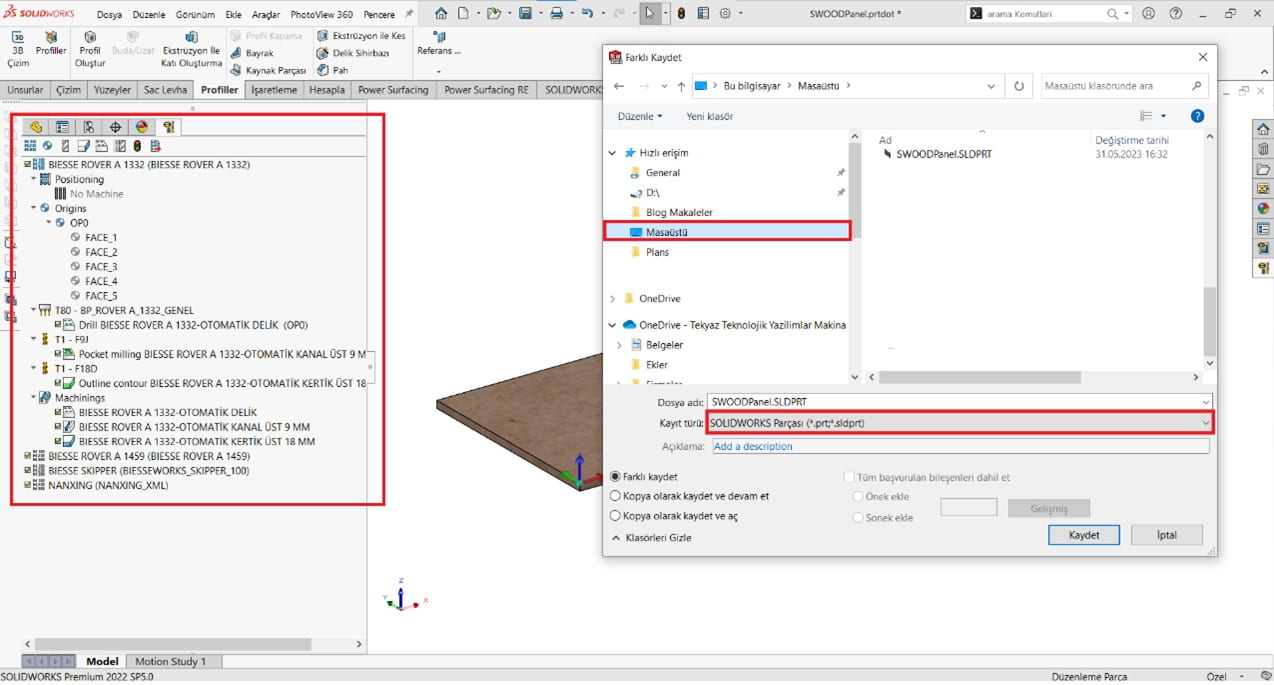Open the view options dropdown in Save dialog
1274x685 pixels.
coord(1163,116)
